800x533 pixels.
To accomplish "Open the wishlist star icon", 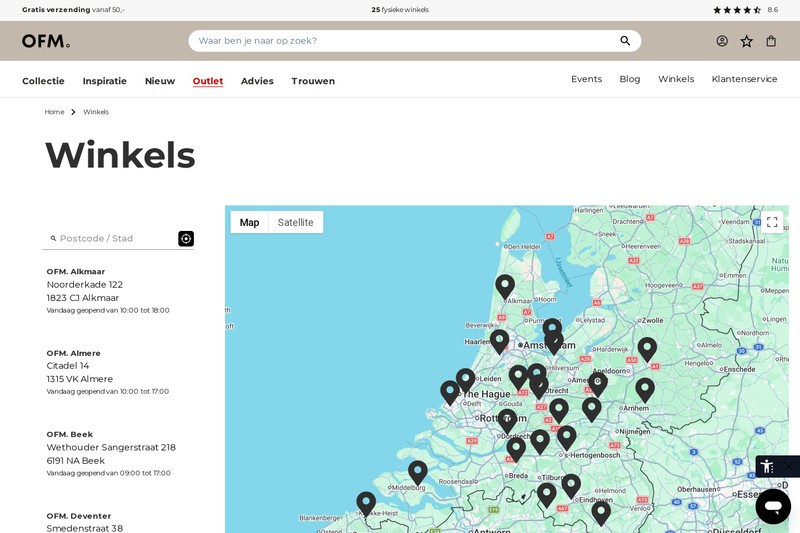I will pyautogui.click(x=746, y=41).
